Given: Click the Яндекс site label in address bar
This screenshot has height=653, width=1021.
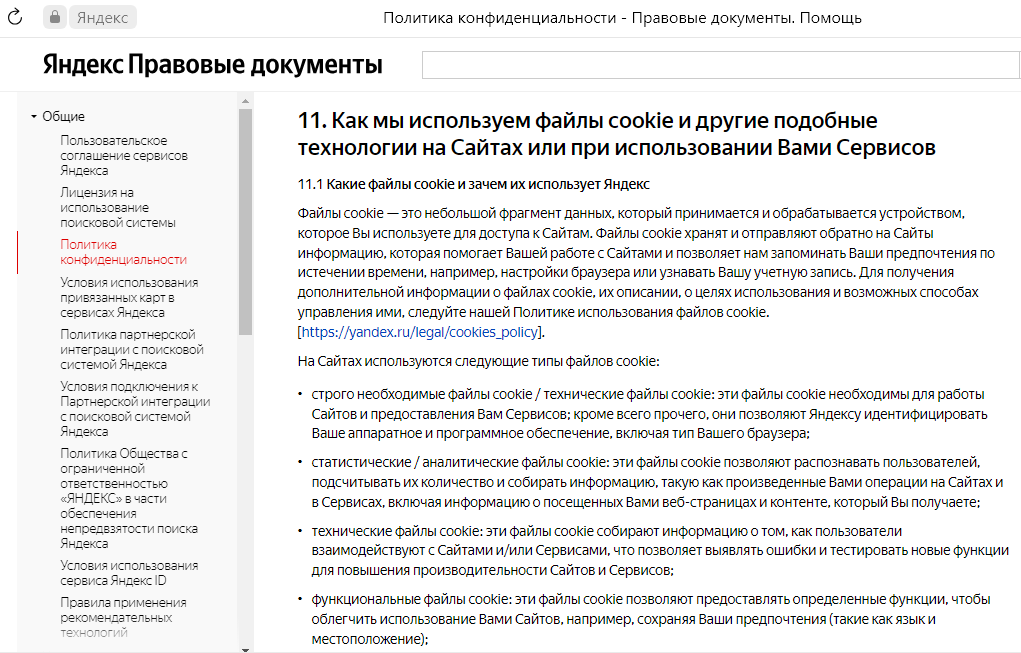Looking at the screenshot, I should [102, 18].
